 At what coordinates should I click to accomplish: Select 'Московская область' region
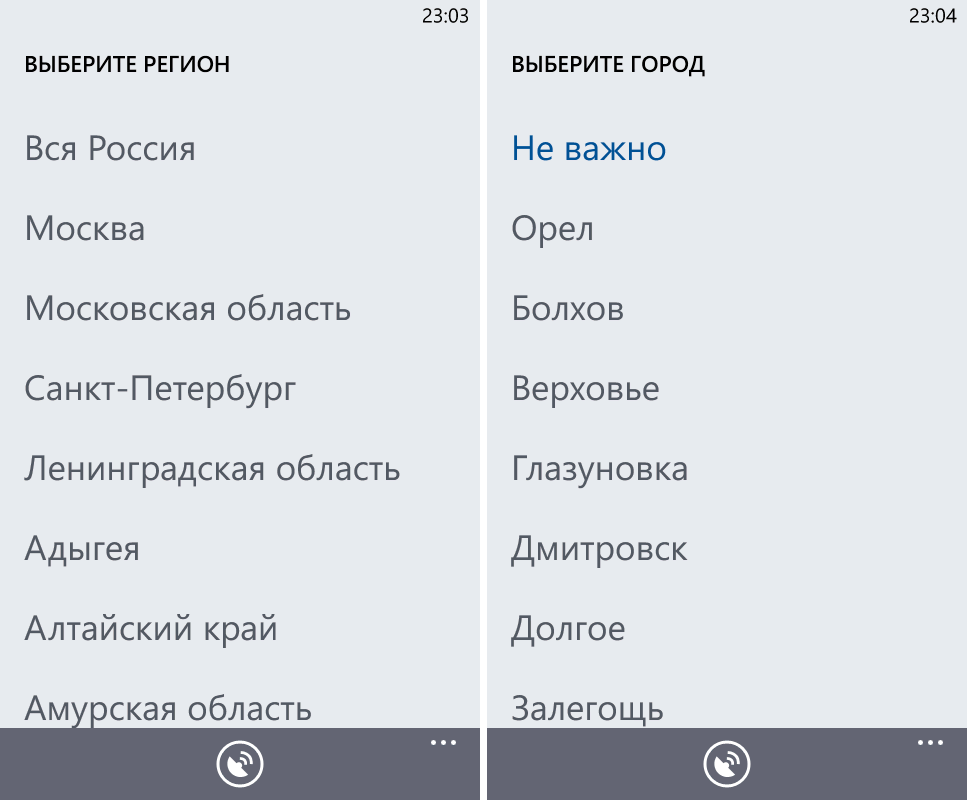click(188, 309)
